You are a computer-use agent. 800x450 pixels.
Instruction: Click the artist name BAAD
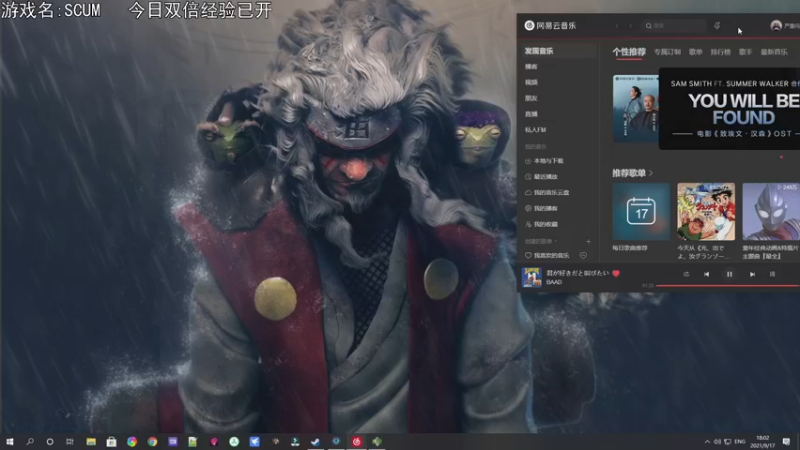pos(554,282)
